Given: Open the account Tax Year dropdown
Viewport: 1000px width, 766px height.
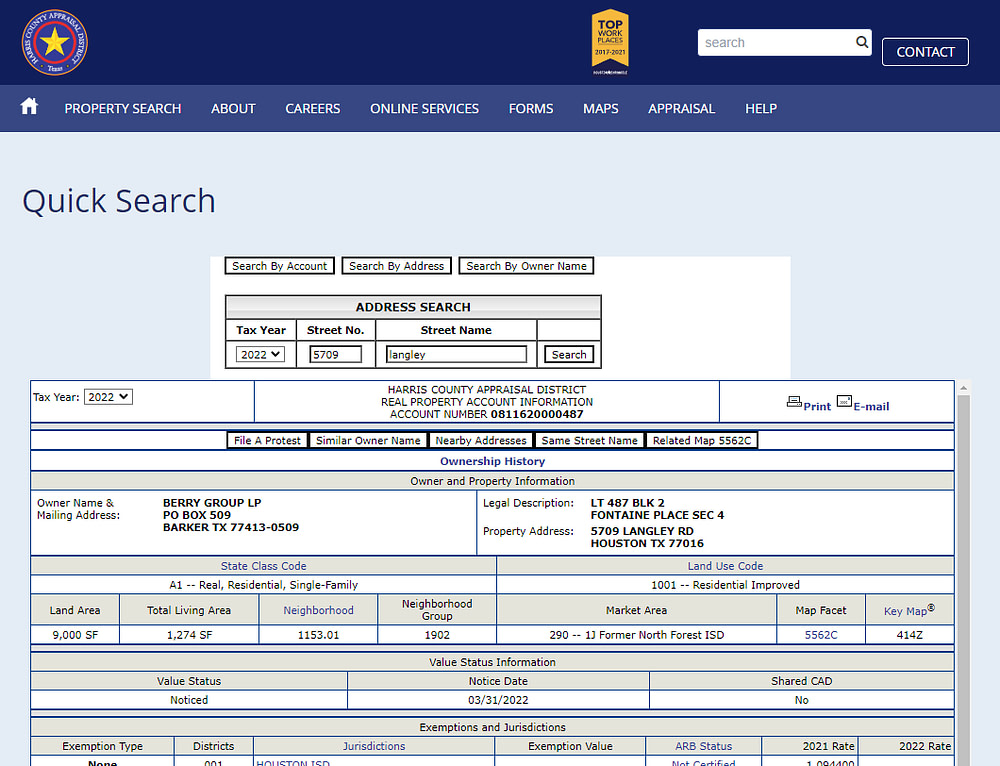Looking at the screenshot, I should click(108, 397).
